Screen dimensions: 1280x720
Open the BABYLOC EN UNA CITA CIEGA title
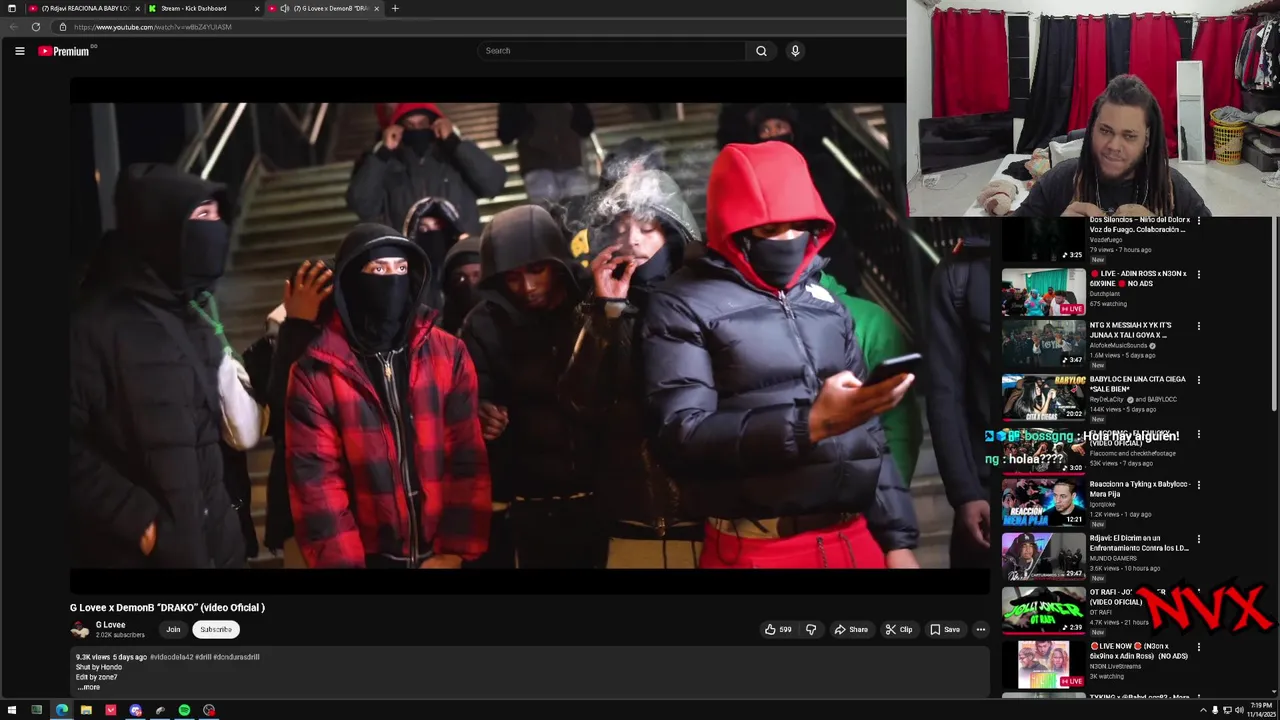[1138, 384]
